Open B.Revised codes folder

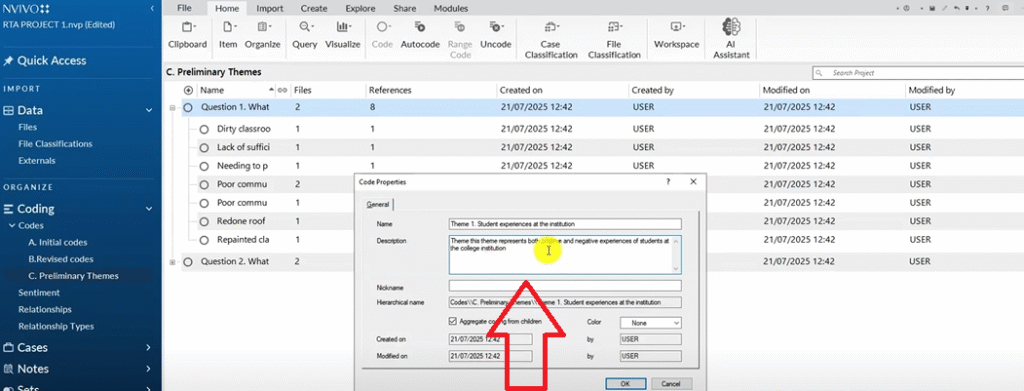point(61,259)
